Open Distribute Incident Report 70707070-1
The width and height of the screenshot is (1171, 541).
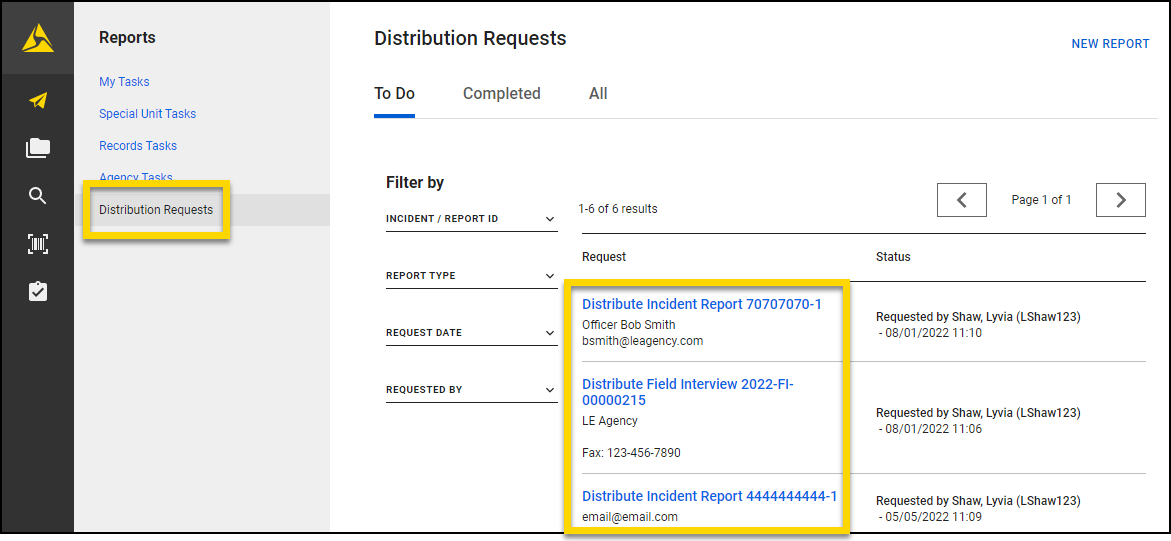(702, 304)
